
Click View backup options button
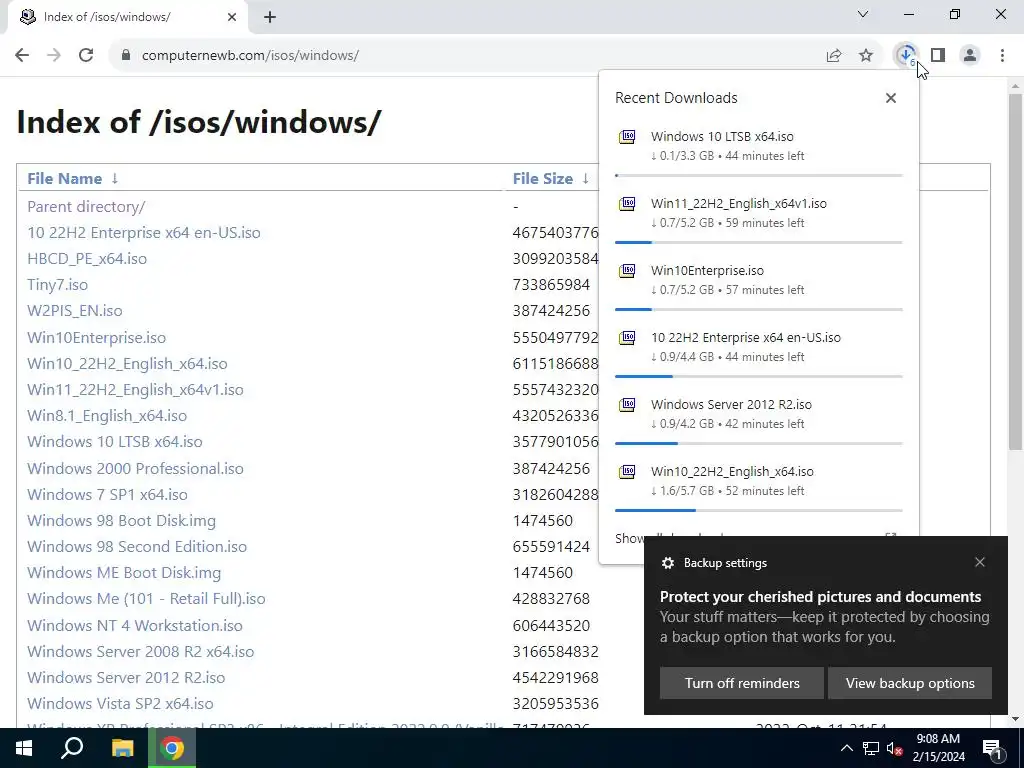tap(910, 683)
